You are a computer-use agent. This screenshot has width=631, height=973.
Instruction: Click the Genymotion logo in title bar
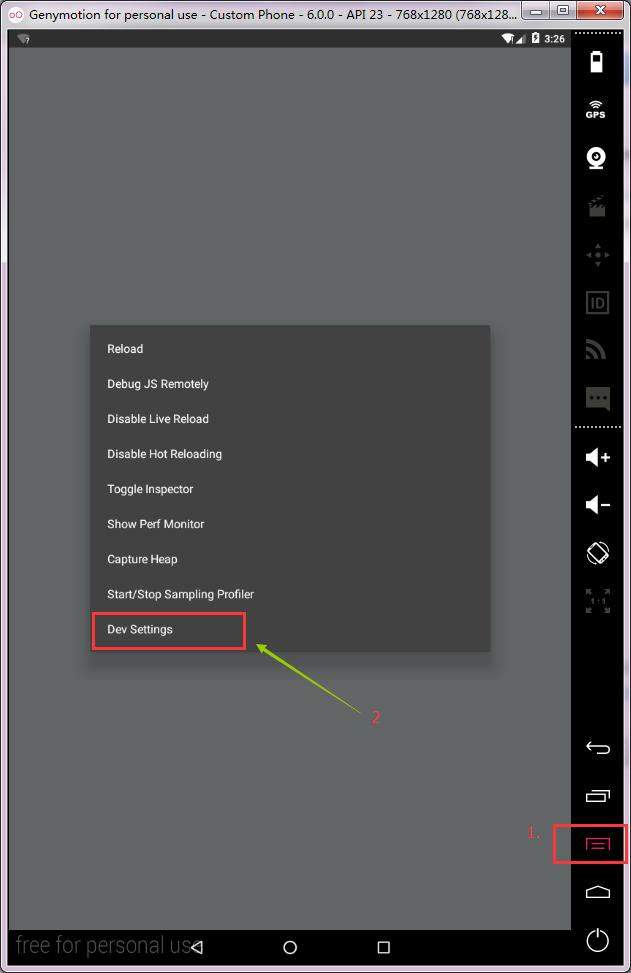pos(16,14)
